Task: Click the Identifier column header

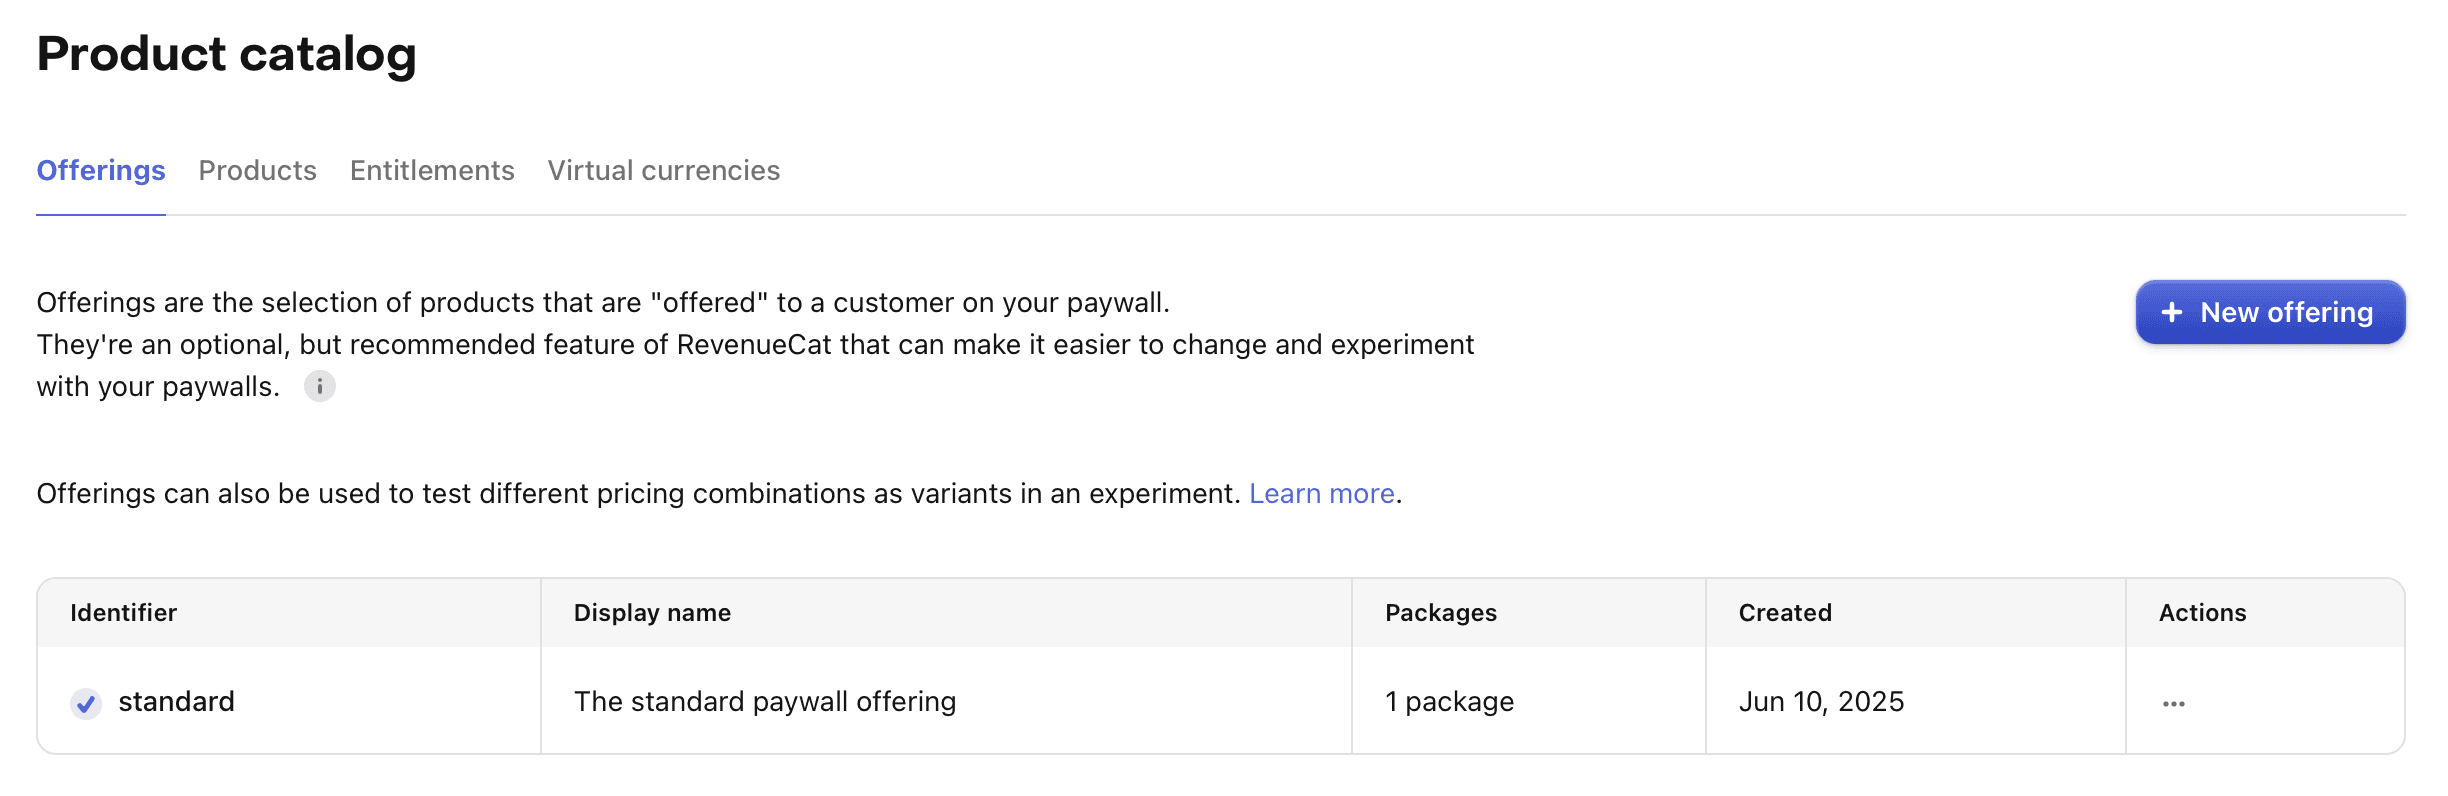Action: (123, 613)
